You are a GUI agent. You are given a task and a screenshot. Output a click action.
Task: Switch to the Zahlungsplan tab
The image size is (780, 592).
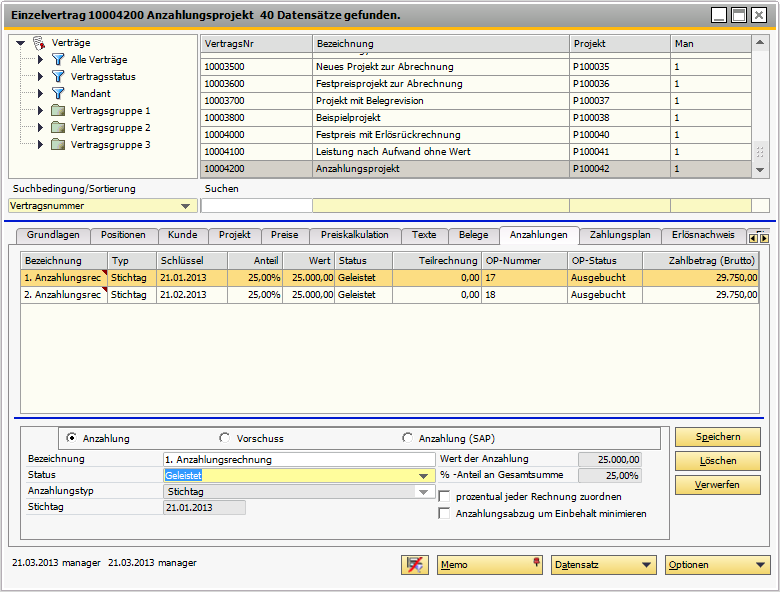click(619, 235)
